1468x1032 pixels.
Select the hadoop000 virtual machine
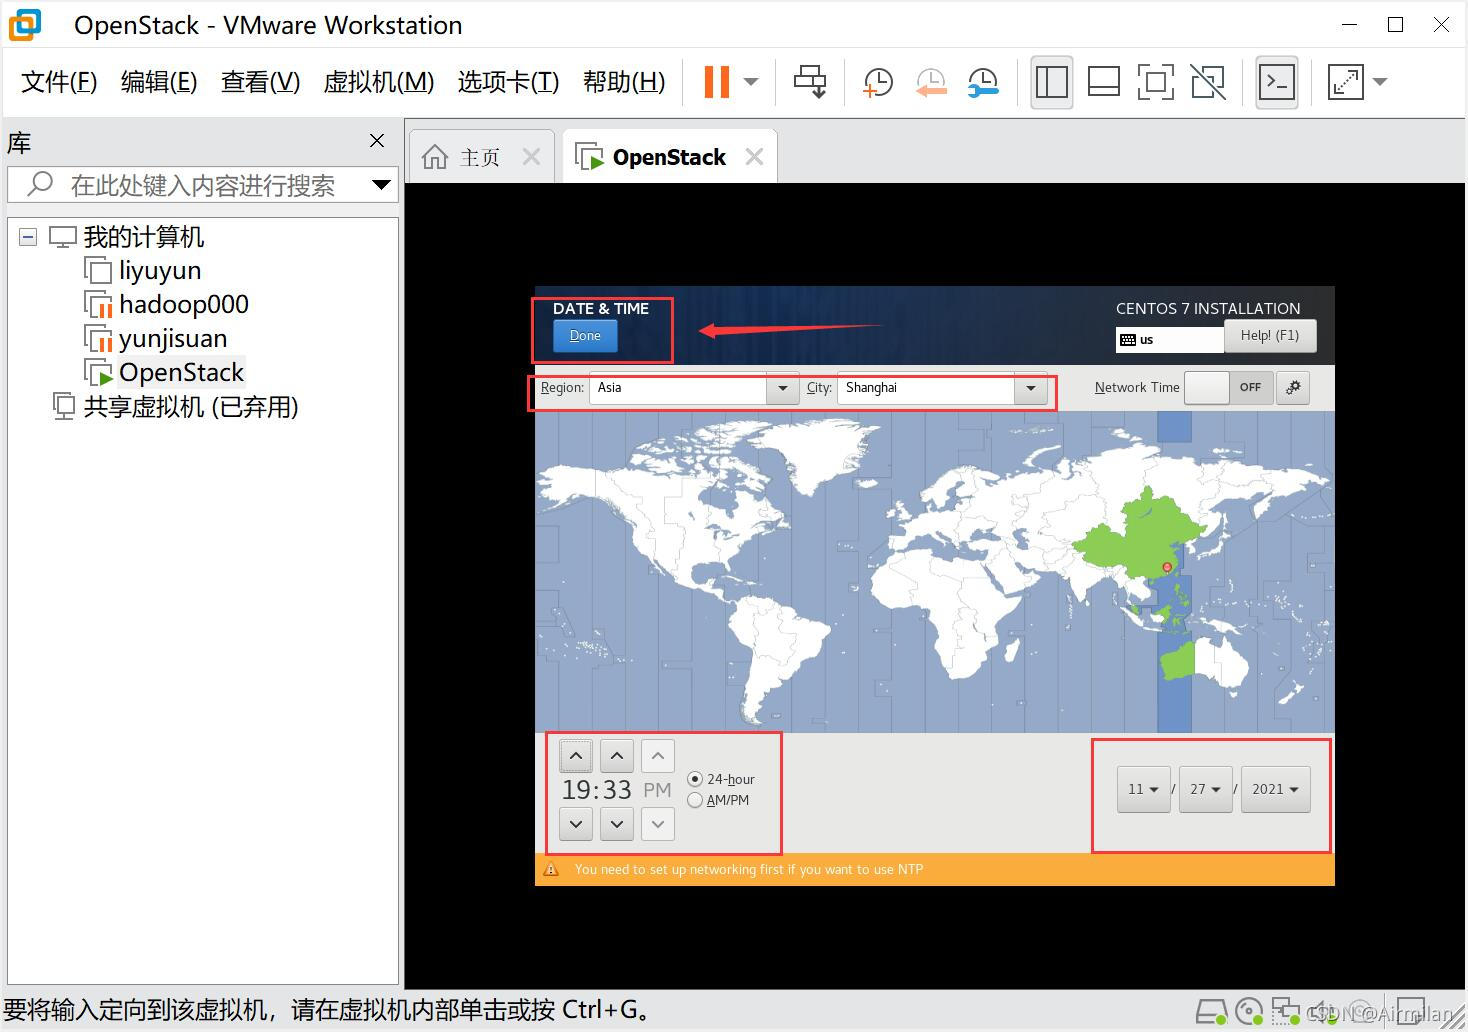tap(184, 305)
